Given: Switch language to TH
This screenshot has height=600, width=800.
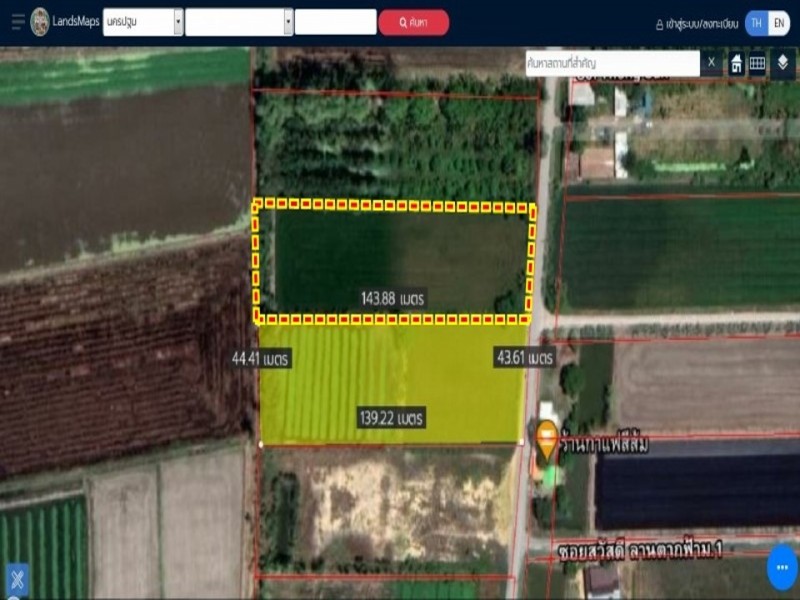Looking at the screenshot, I should click(757, 23).
